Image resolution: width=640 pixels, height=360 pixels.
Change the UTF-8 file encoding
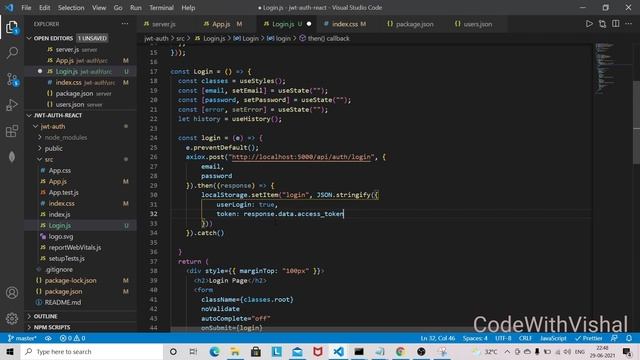pyautogui.click(x=503, y=338)
